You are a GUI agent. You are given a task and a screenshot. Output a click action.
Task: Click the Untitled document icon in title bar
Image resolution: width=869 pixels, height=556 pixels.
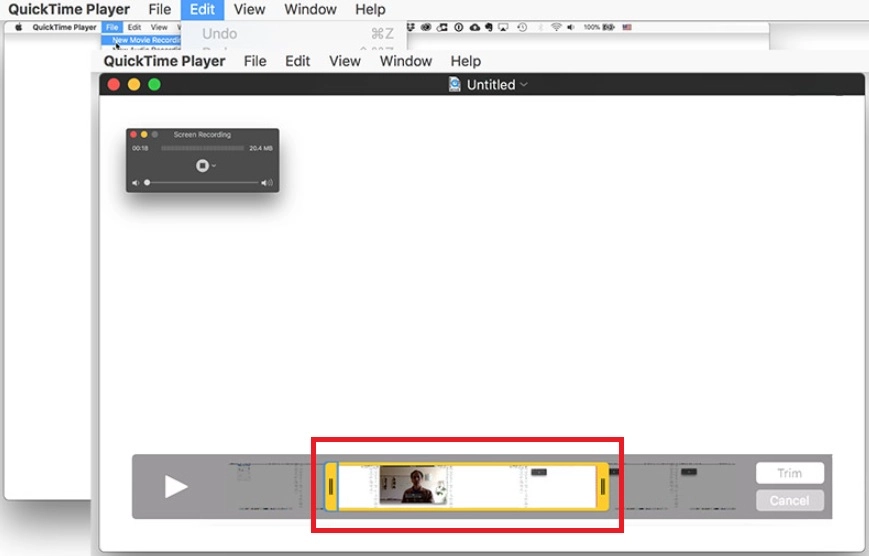coord(455,85)
